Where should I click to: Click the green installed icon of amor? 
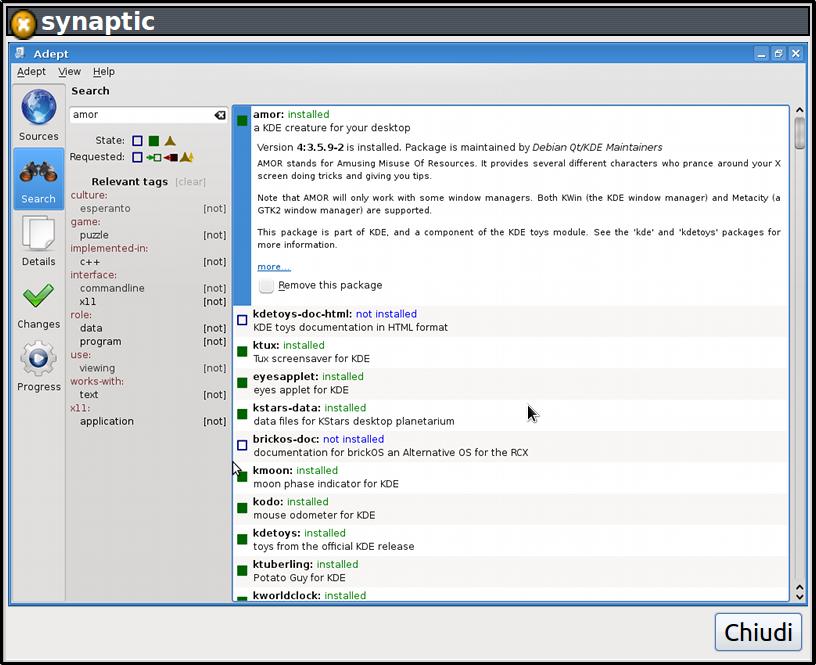click(x=242, y=121)
